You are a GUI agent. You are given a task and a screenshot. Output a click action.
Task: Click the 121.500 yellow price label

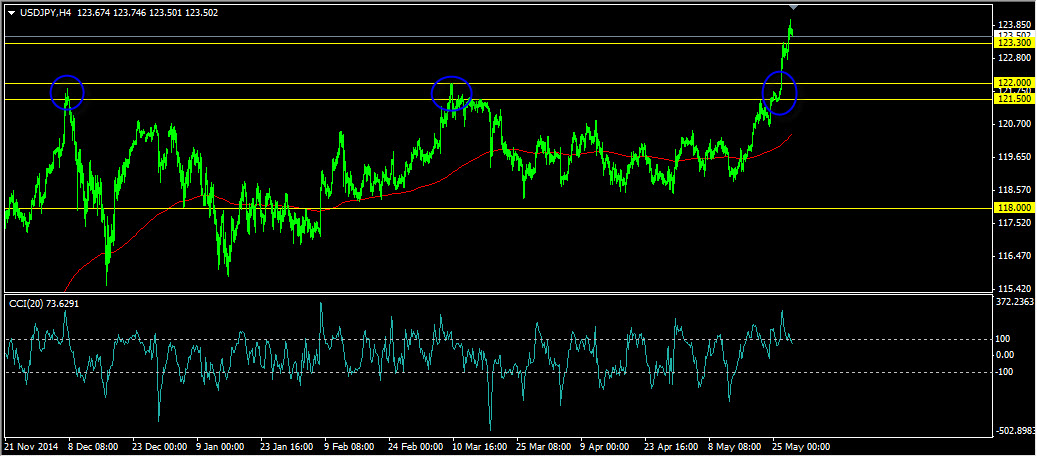(1013, 99)
